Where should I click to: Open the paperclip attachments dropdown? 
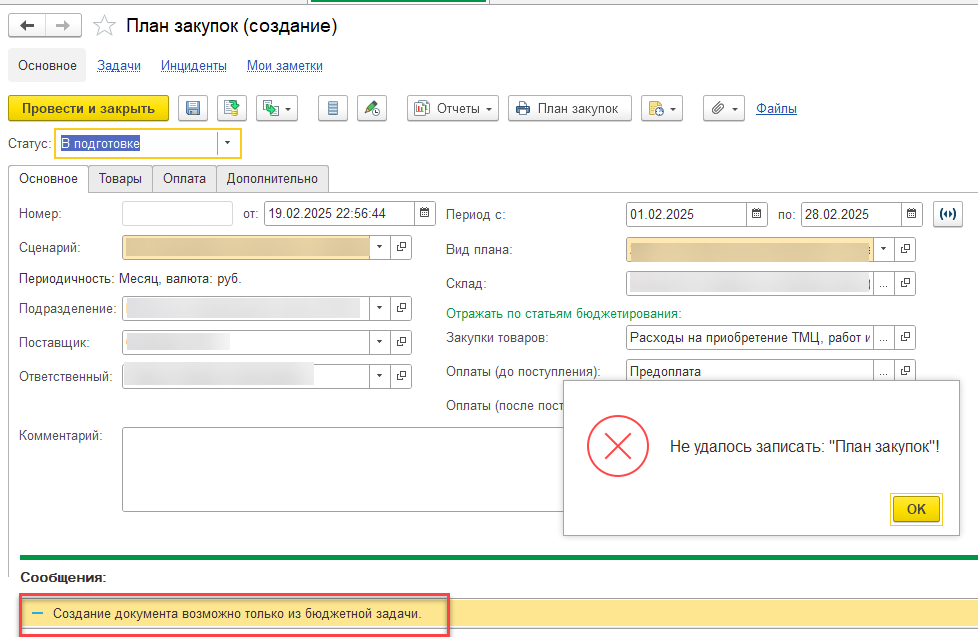pos(724,109)
